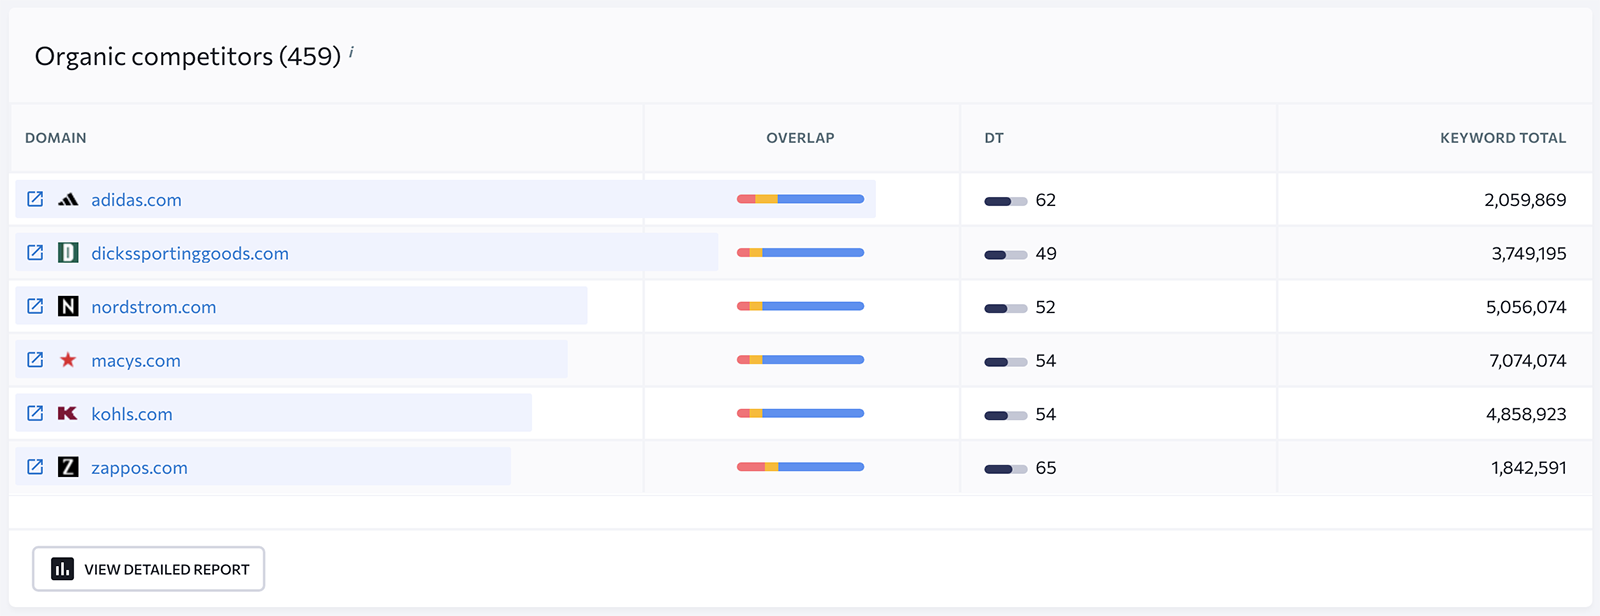
Task: Open the dickssportinggoods.com domain link
Action: pyautogui.click(x=190, y=254)
